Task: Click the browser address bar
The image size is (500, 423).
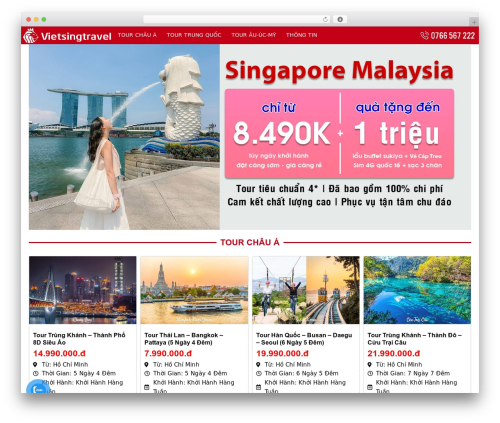Action: coord(237,19)
